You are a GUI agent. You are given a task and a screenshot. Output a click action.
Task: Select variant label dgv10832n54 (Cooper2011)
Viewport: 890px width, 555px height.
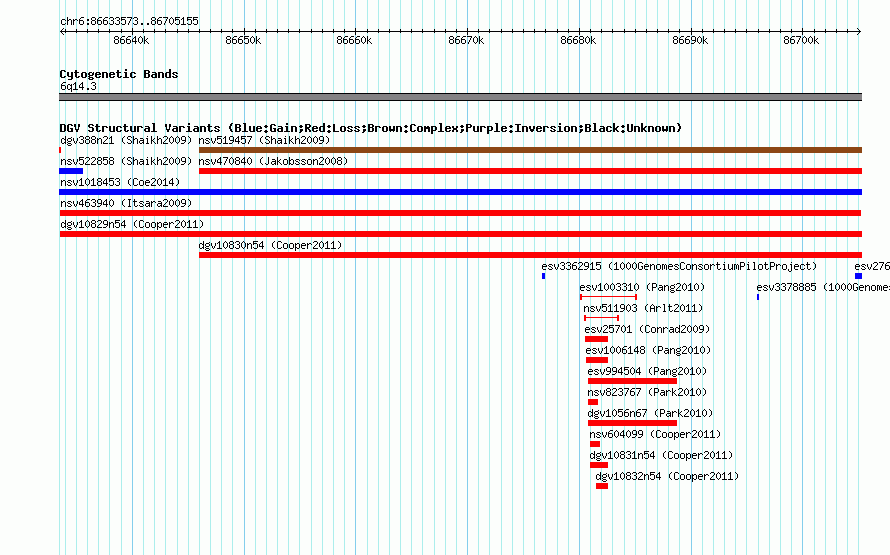[x=667, y=476]
